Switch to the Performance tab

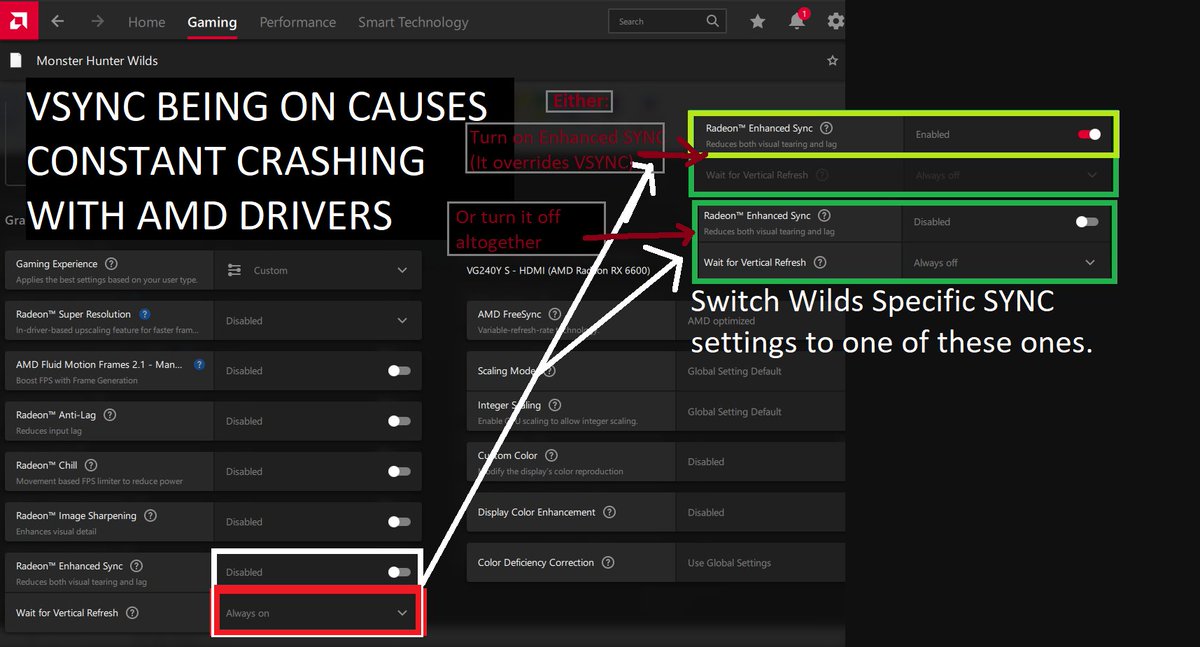(x=297, y=22)
